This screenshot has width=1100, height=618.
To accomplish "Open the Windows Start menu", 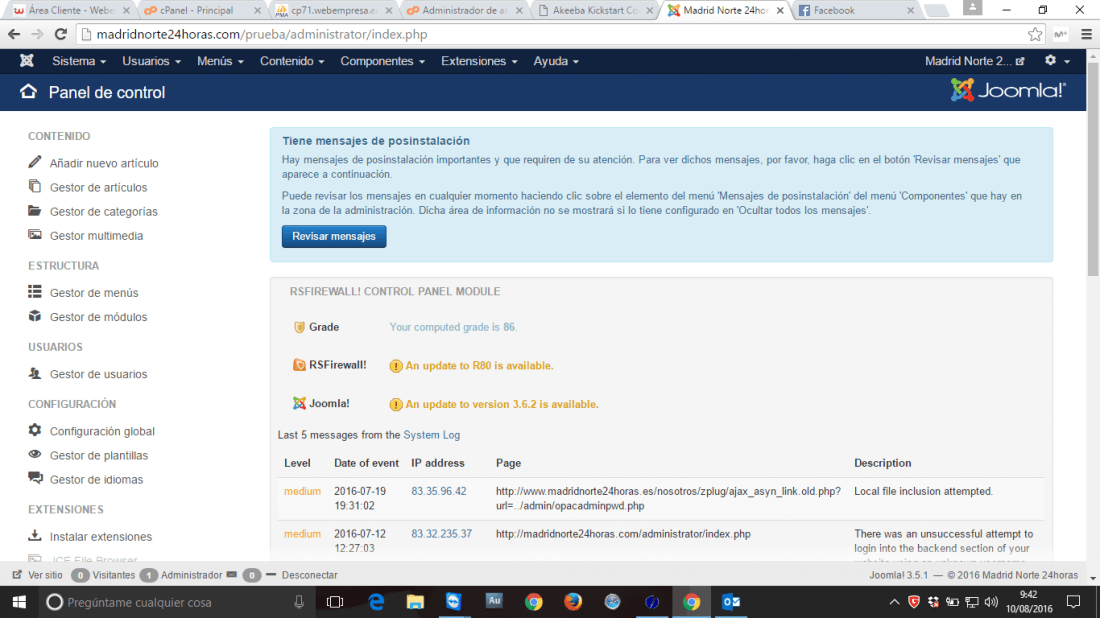I will (19, 602).
